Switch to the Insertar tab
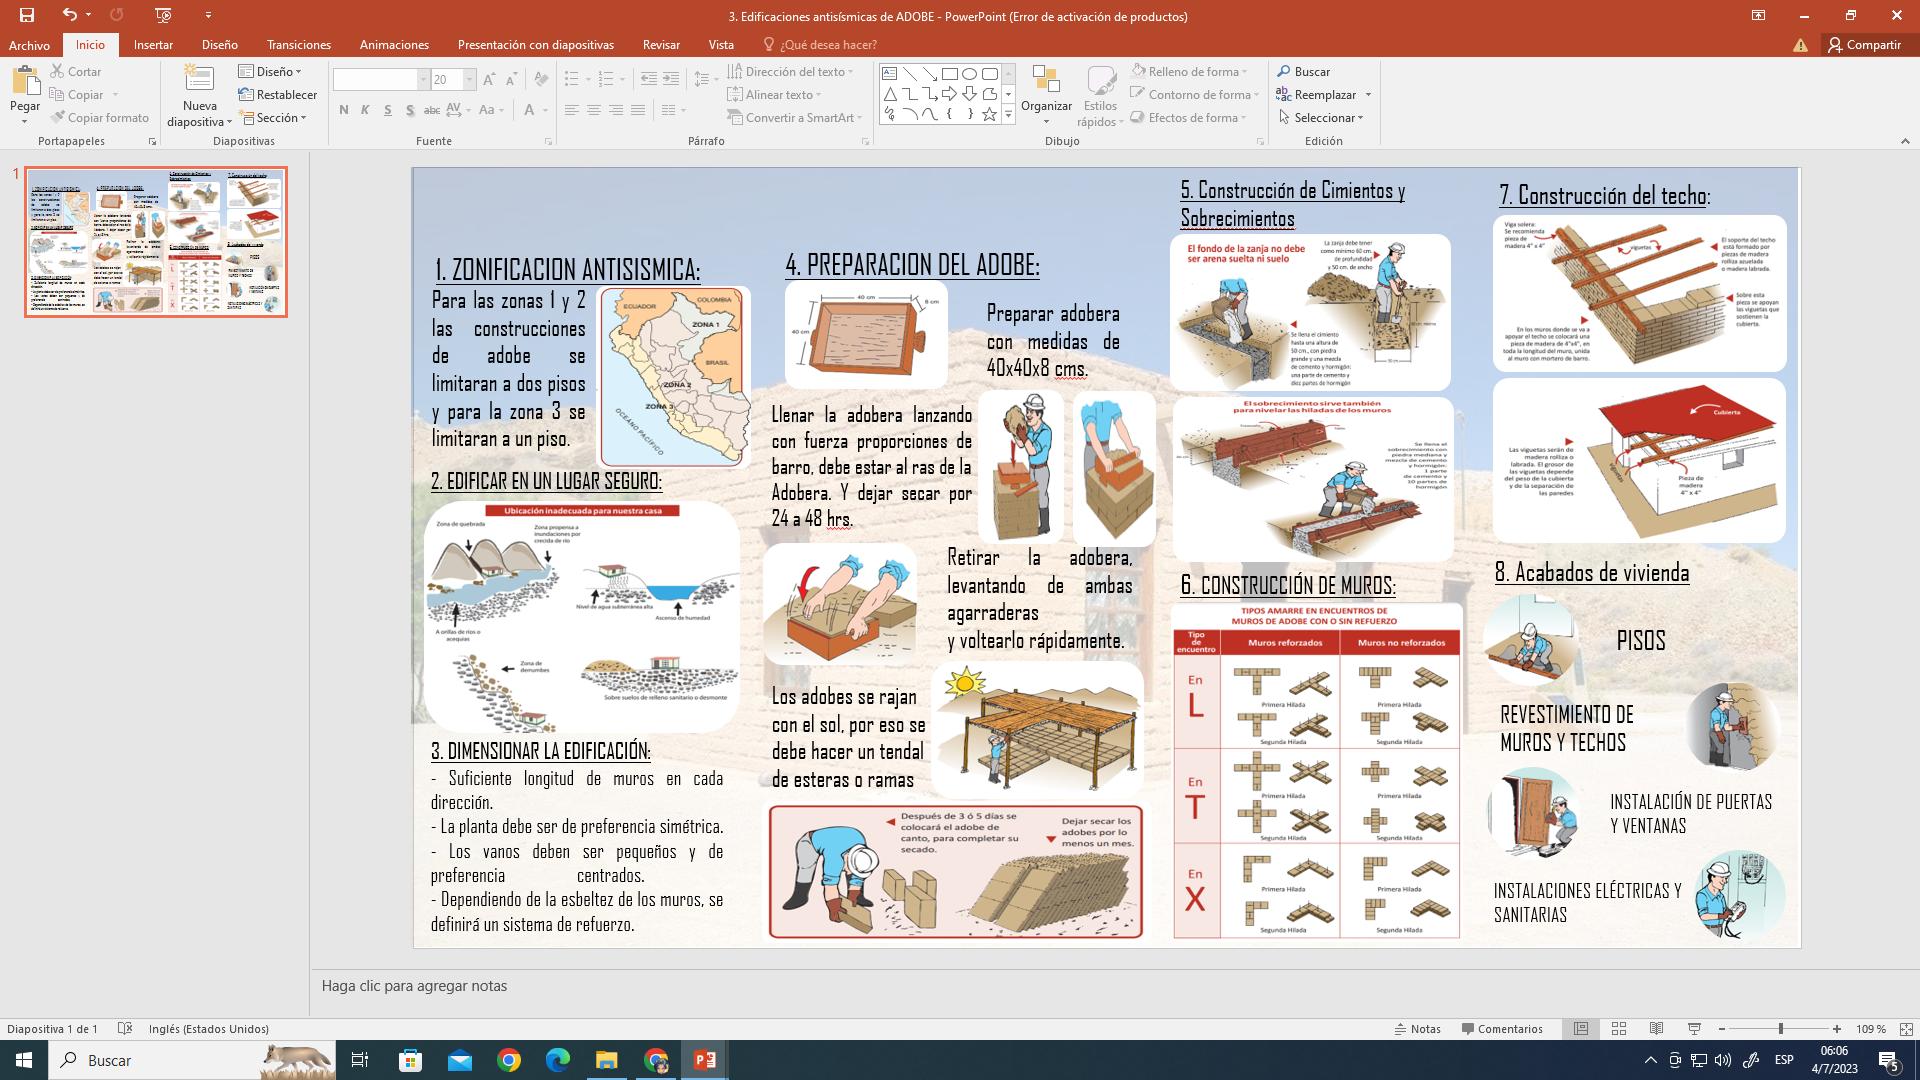 click(153, 45)
